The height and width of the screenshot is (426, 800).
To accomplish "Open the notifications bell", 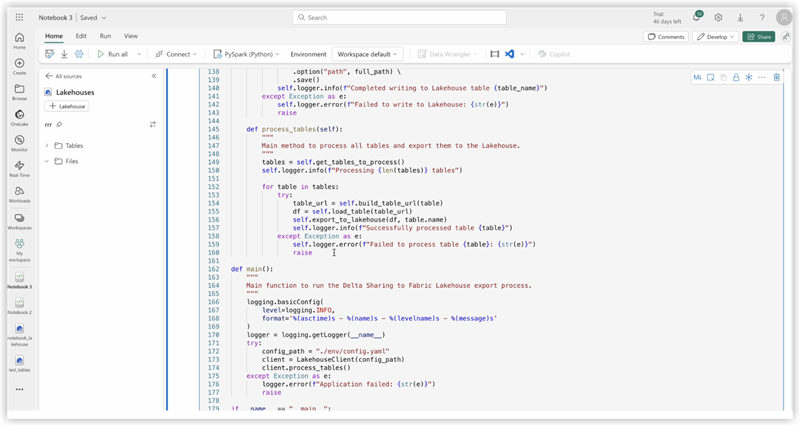I will pyautogui.click(x=696, y=17).
